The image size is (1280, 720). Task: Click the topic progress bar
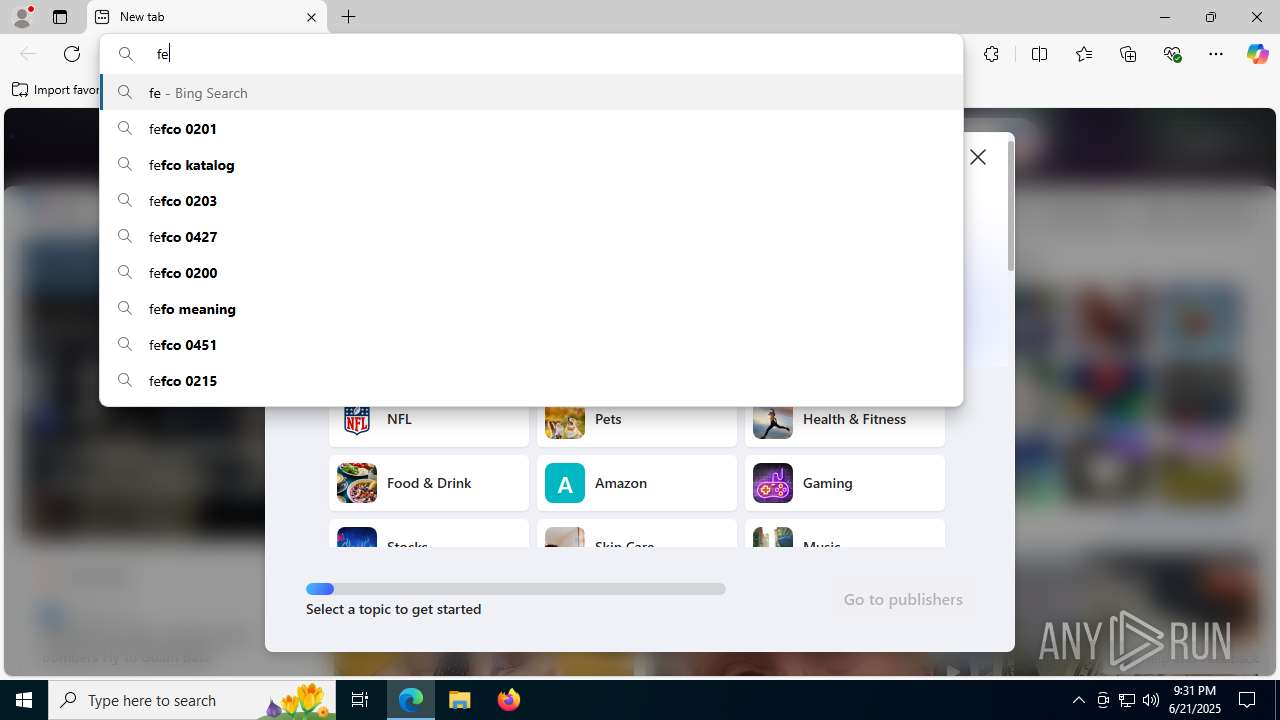pos(516,589)
